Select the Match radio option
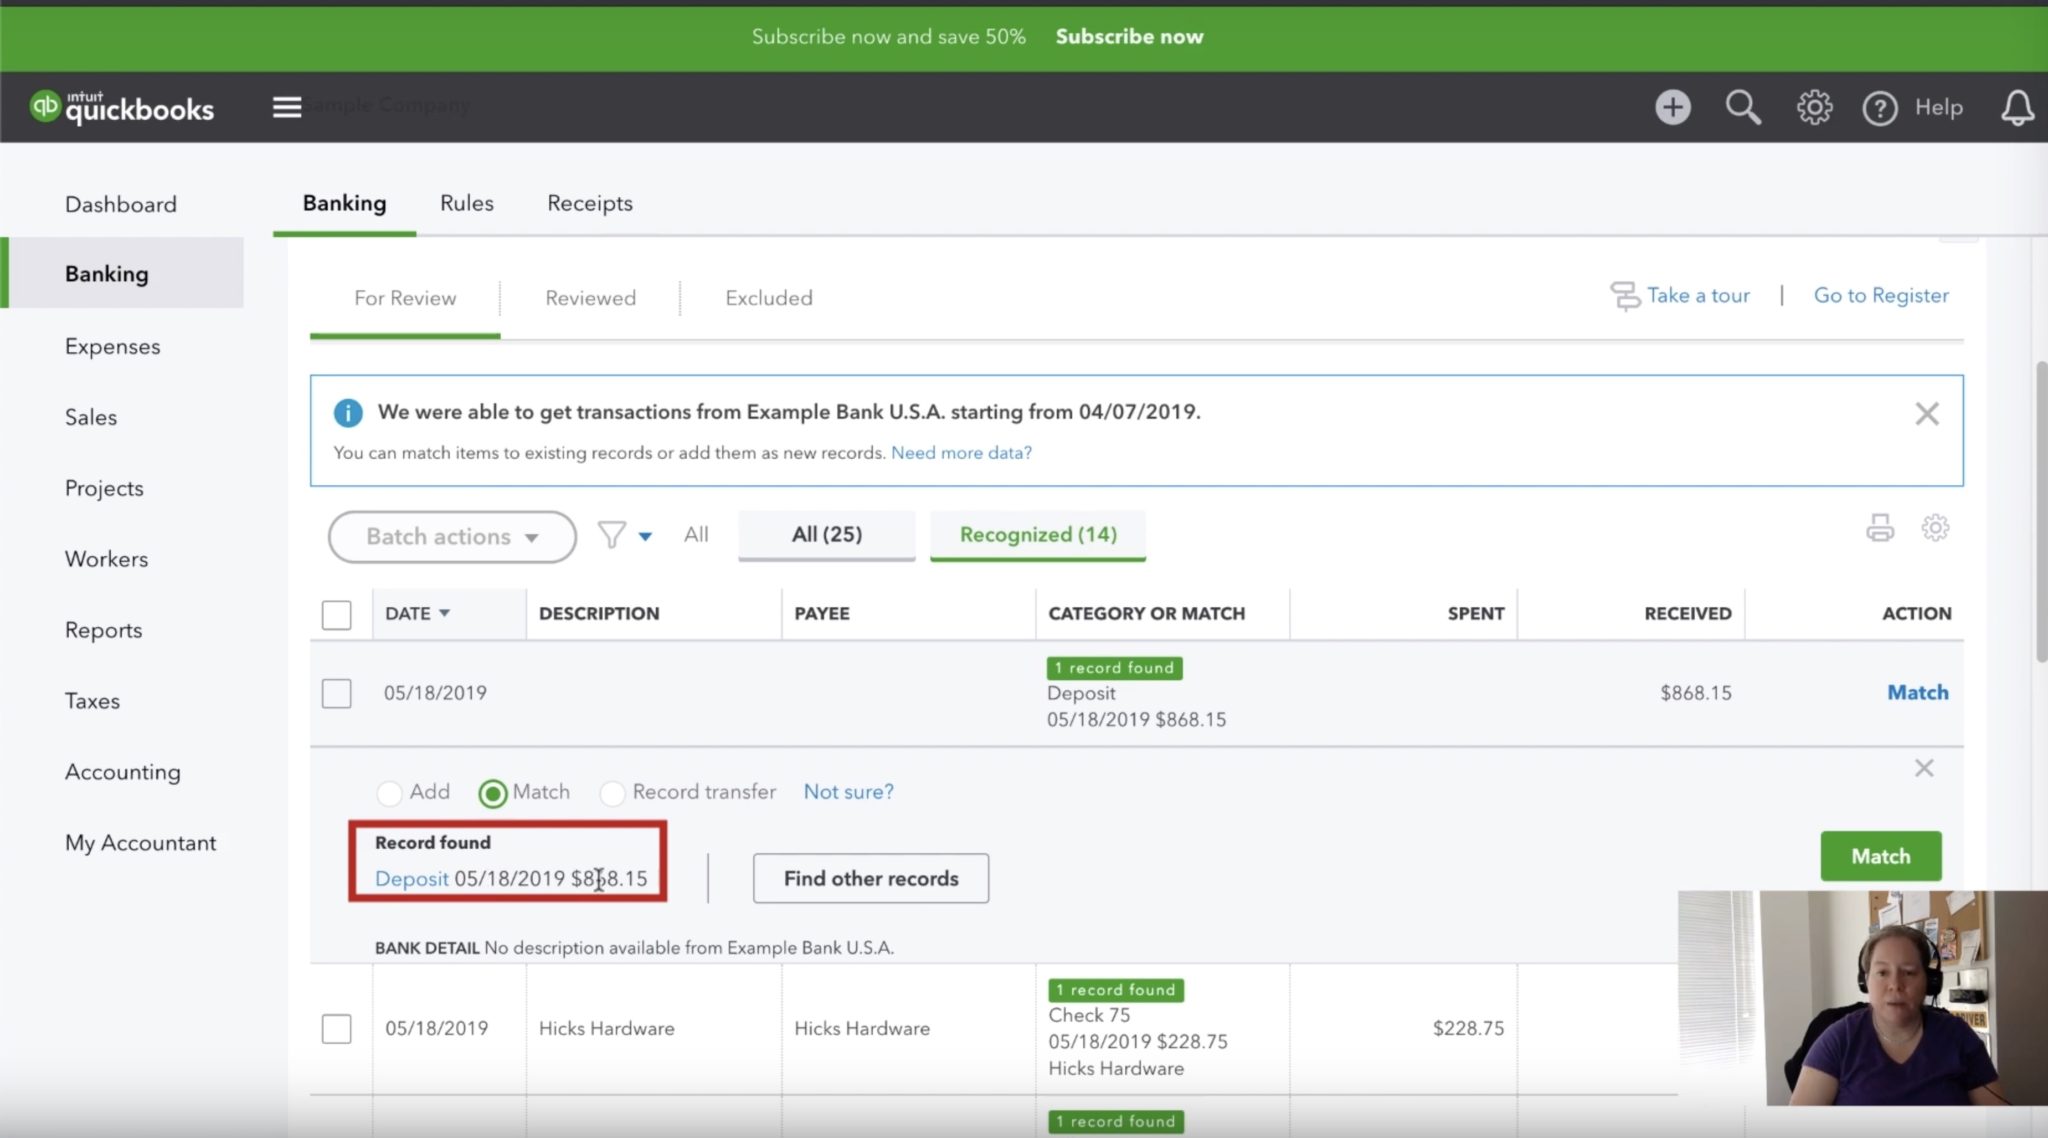 coord(492,793)
